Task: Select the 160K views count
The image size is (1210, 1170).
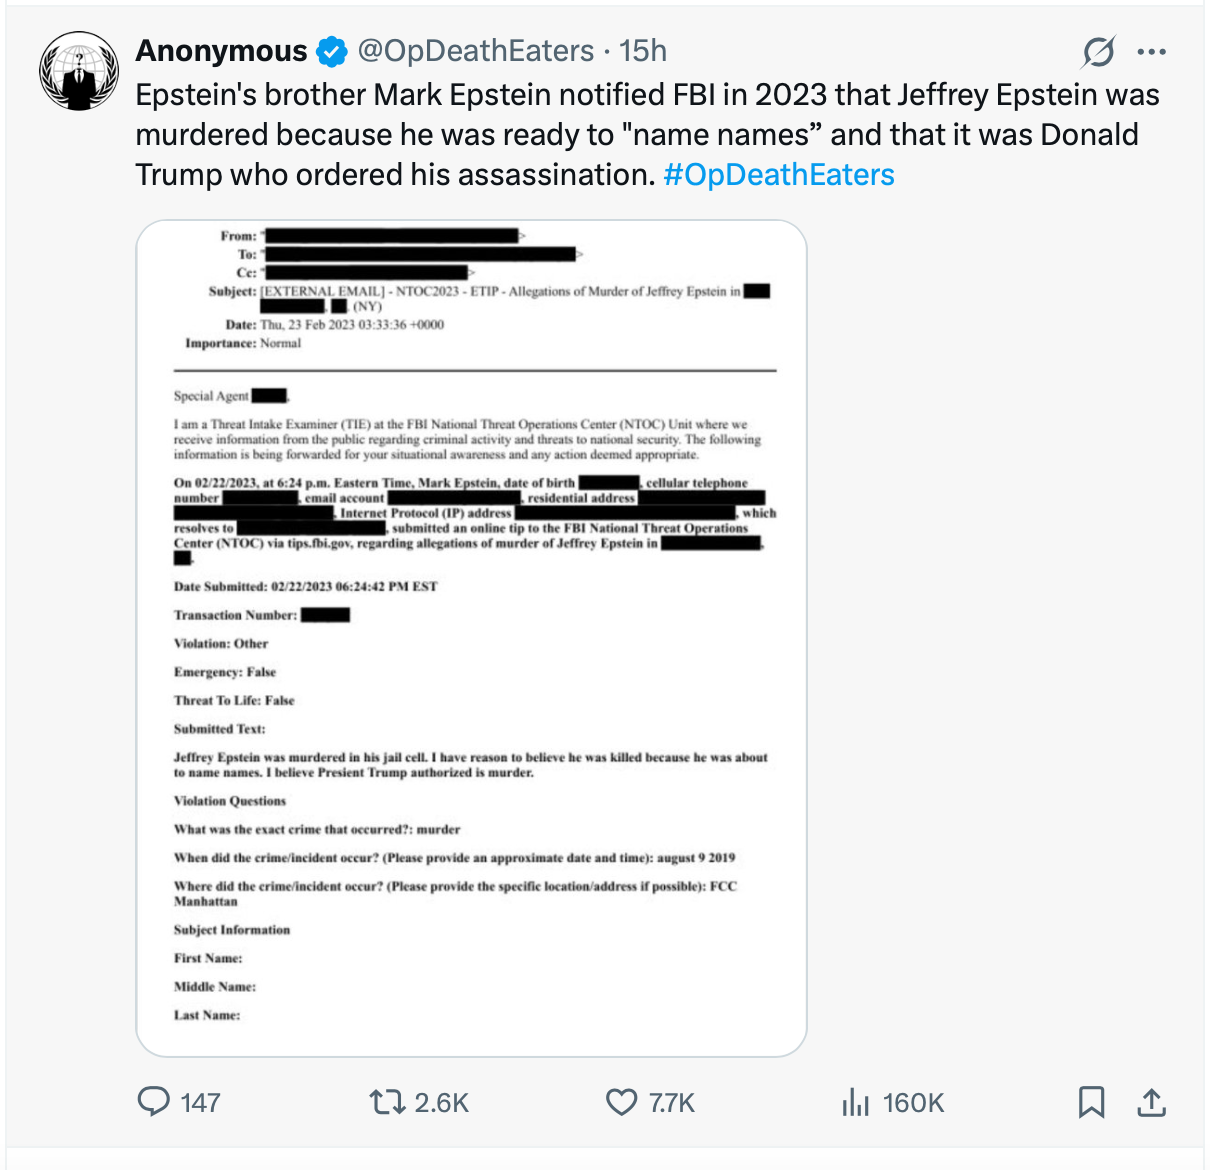Action: [x=912, y=1102]
